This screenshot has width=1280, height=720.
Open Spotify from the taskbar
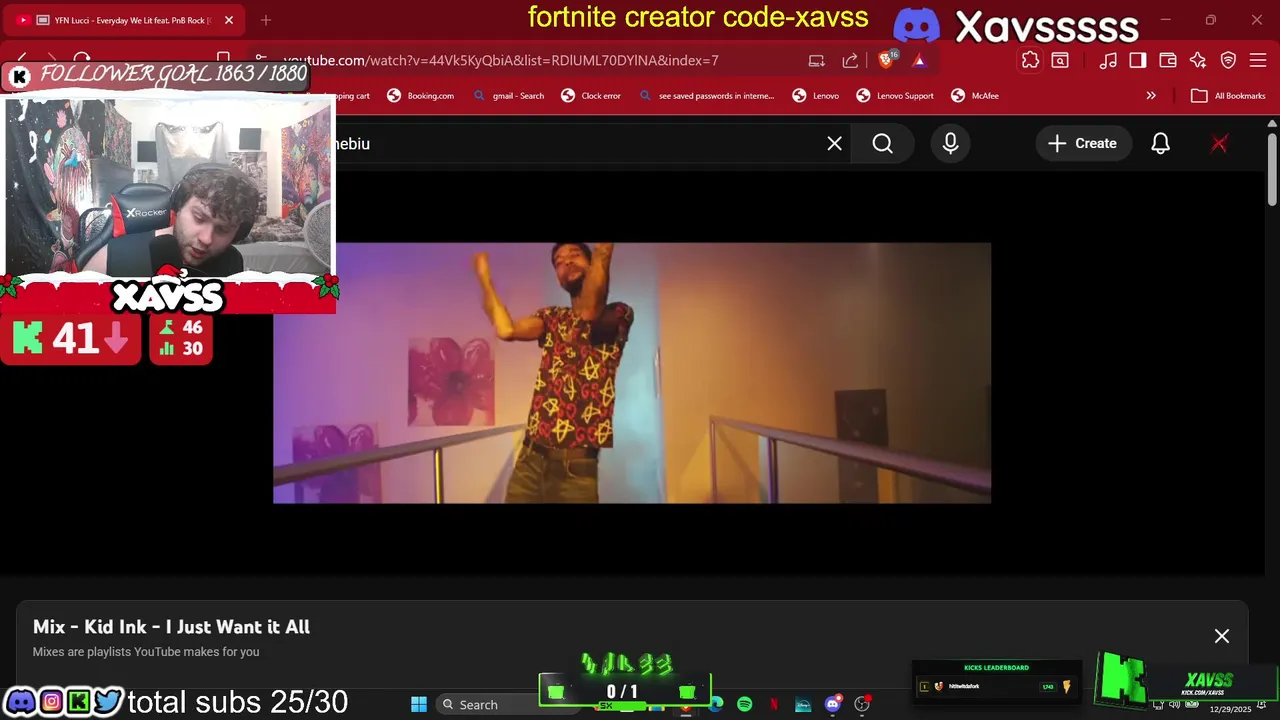745,704
